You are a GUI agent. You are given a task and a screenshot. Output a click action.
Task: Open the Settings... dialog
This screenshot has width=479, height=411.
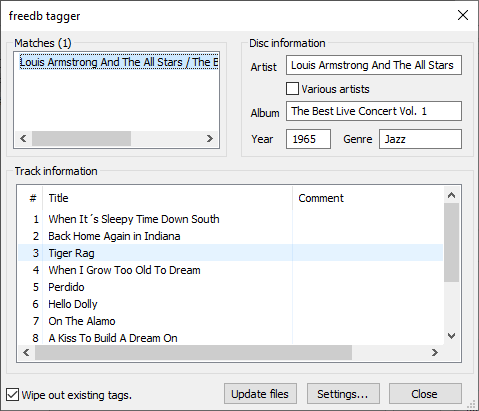343,394
